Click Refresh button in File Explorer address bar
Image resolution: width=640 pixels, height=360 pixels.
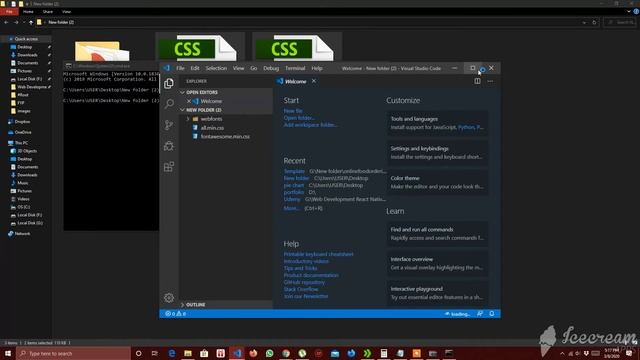pyautogui.click(x=594, y=22)
